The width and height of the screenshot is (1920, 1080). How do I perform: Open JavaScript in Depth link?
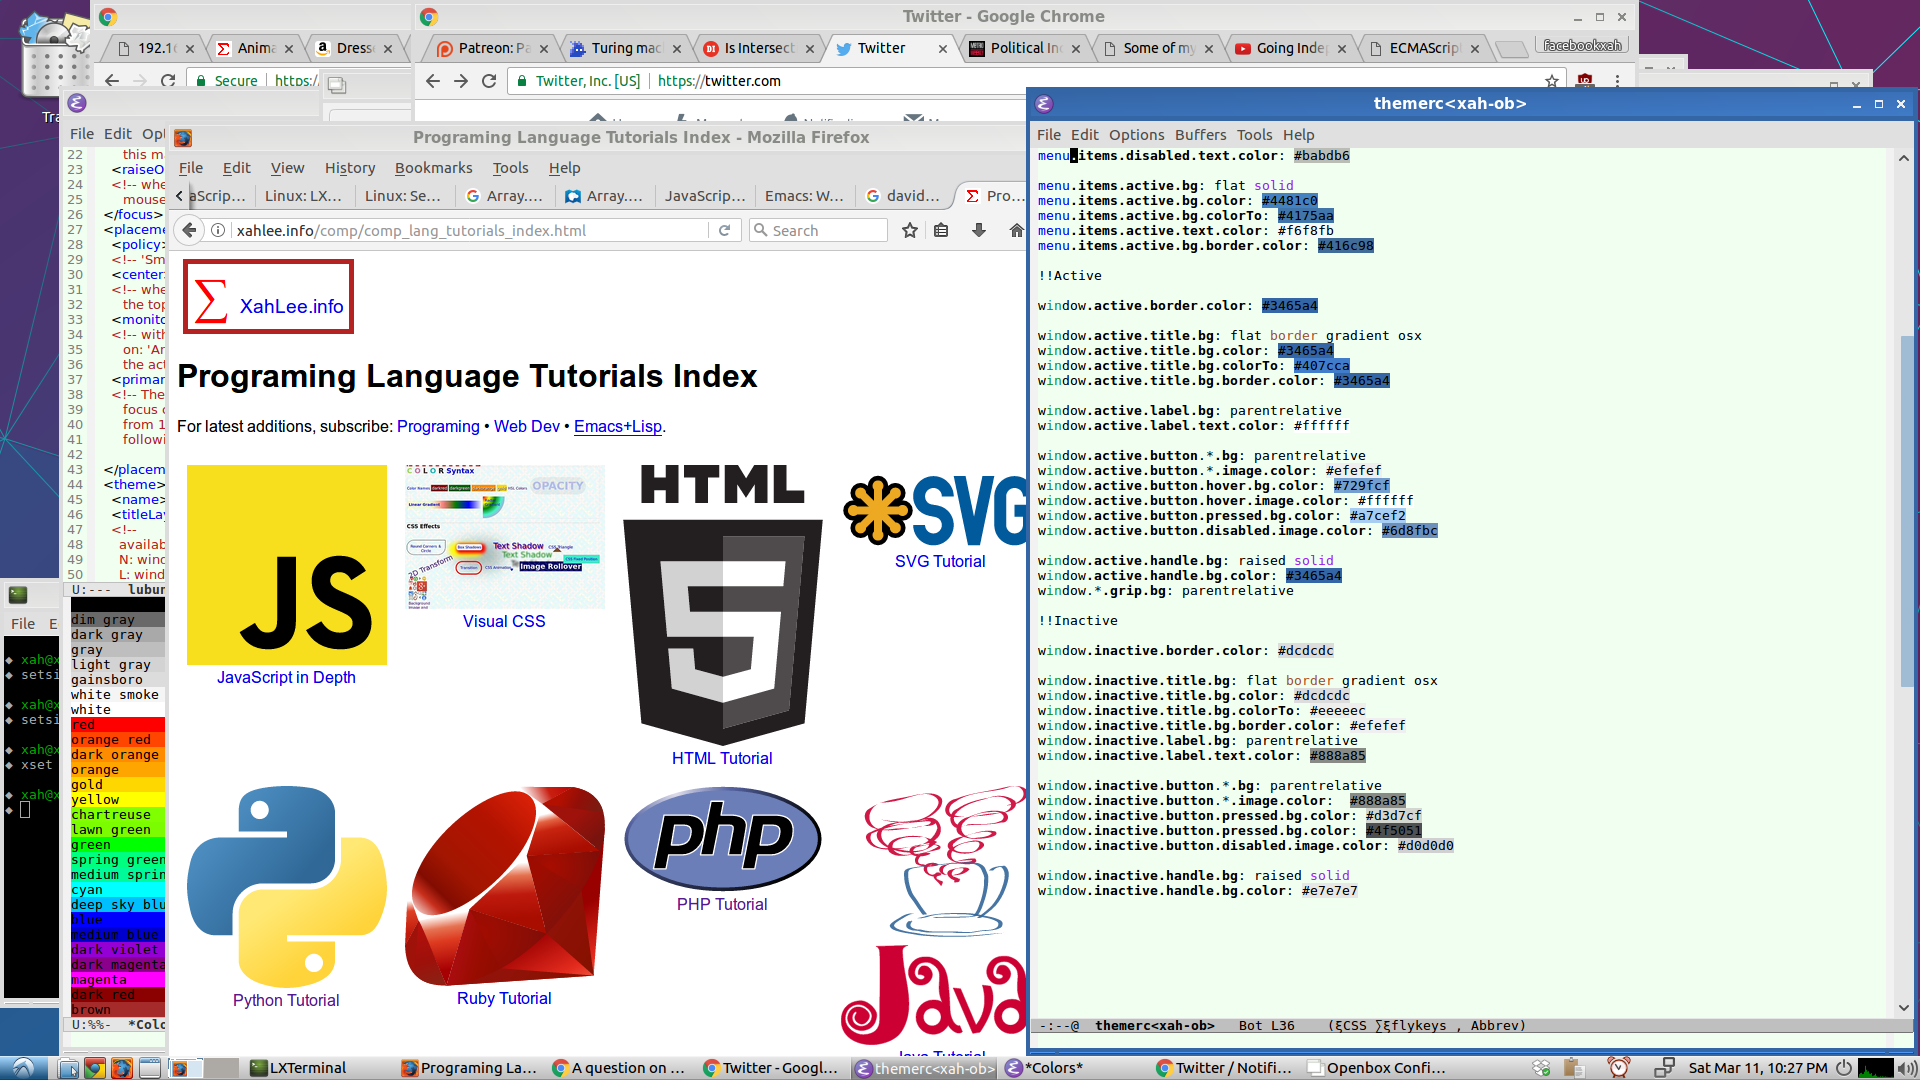(x=286, y=678)
